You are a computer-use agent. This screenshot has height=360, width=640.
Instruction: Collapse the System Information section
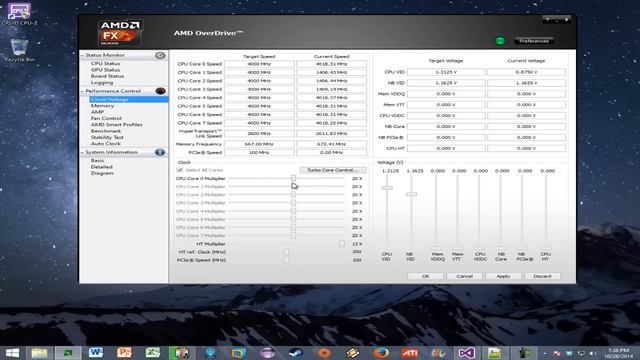point(82,152)
